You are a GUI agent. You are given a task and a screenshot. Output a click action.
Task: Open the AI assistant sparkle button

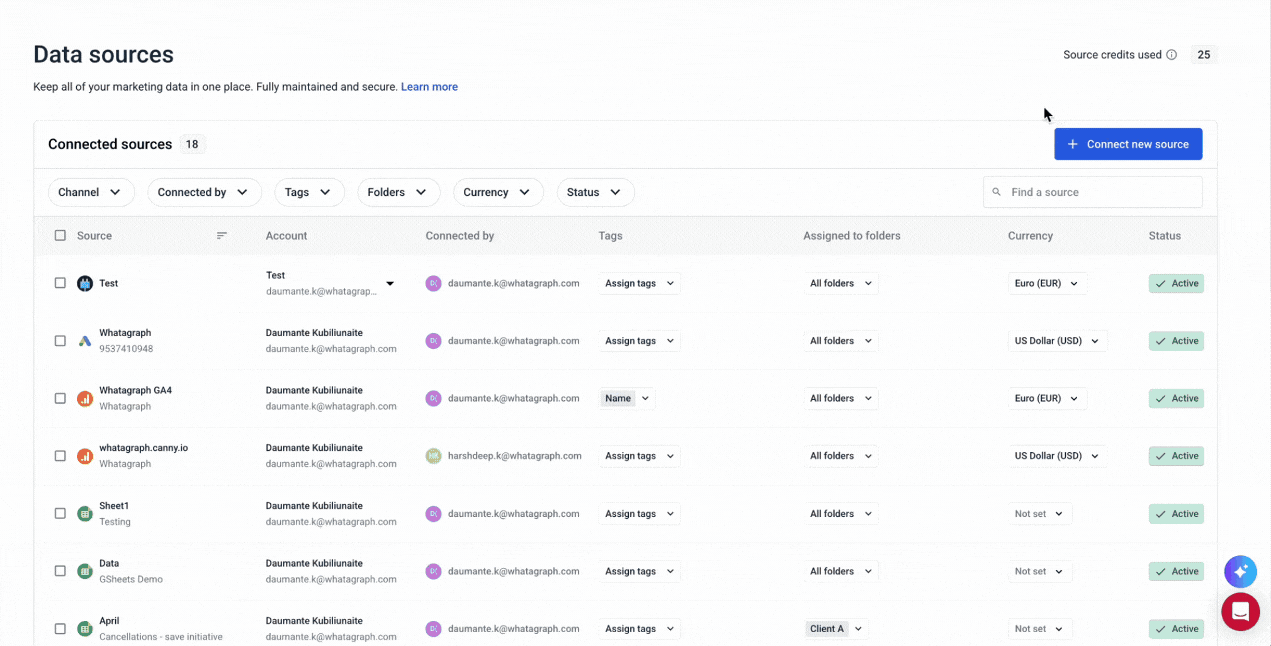point(1240,572)
